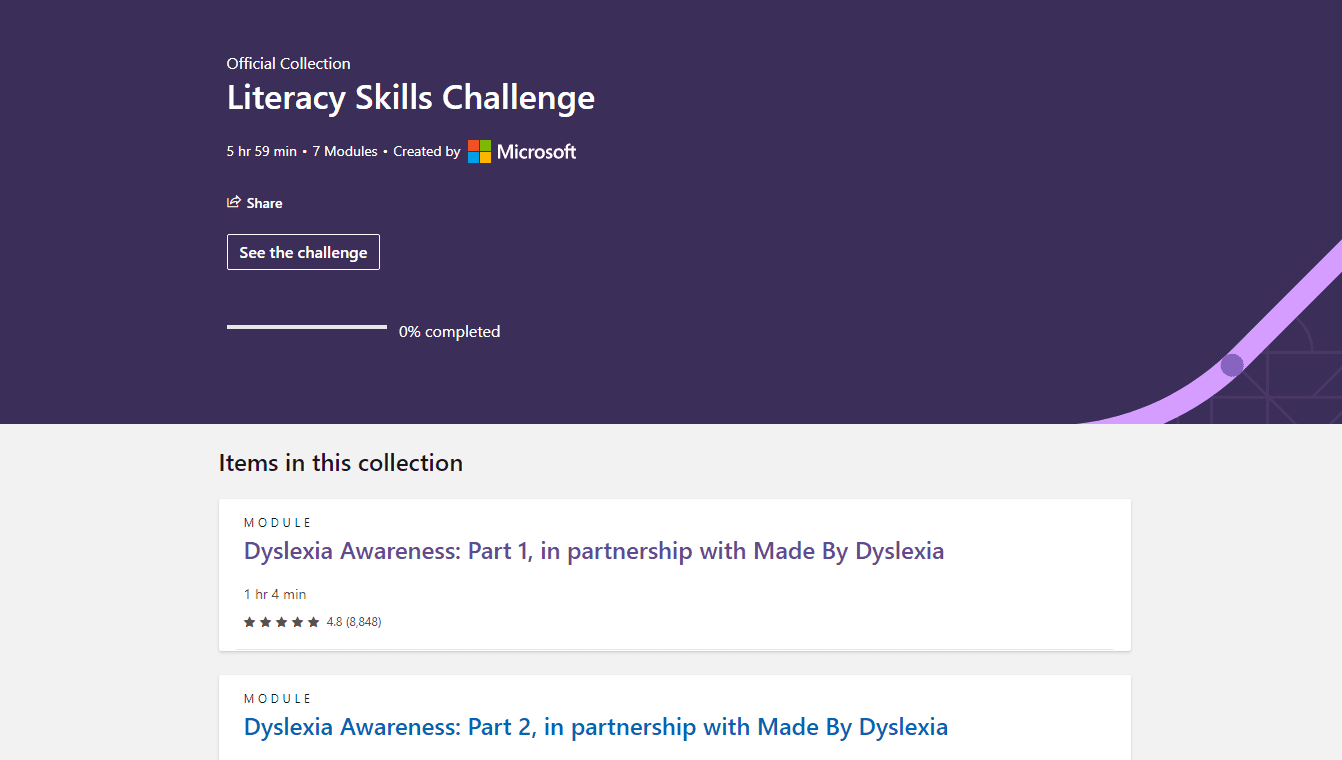This screenshot has width=1342, height=760.
Task: Open Dyslexia Awareness: Part 1 module
Action: 594,551
